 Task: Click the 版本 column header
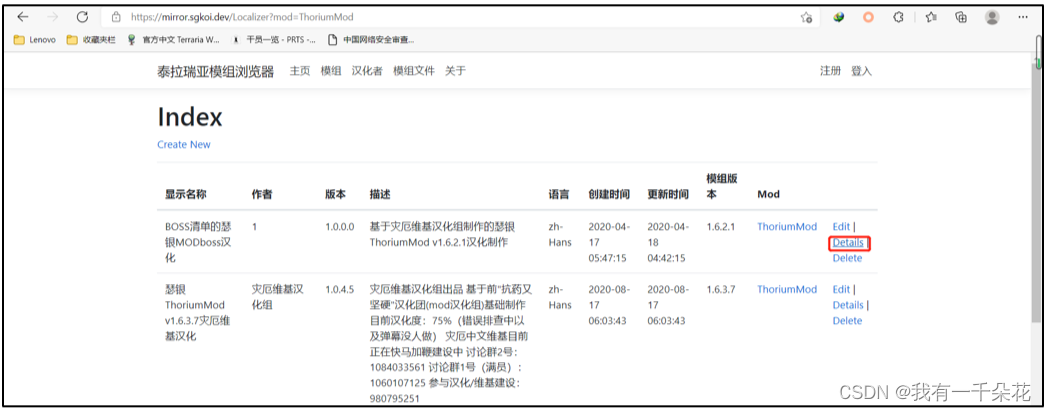[x=336, y=194]
